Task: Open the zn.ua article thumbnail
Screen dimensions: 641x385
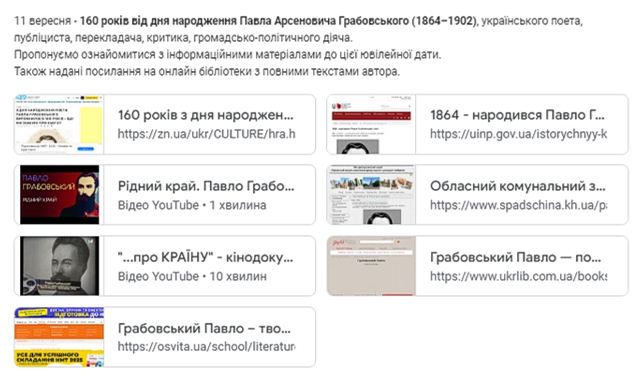Action: (x=59, y=124)
